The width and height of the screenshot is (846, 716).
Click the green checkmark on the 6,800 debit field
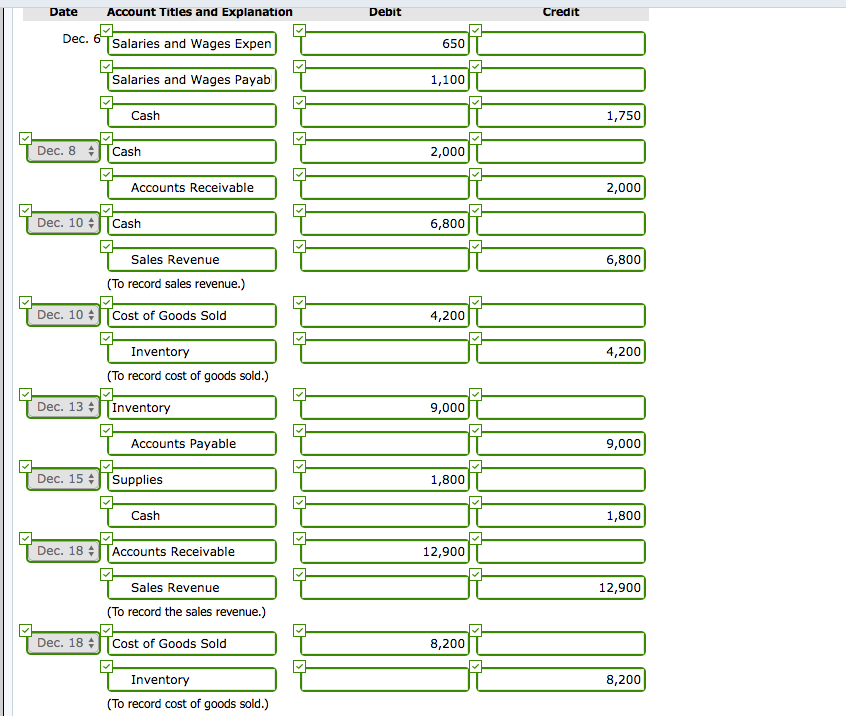[x=299, y=210]
